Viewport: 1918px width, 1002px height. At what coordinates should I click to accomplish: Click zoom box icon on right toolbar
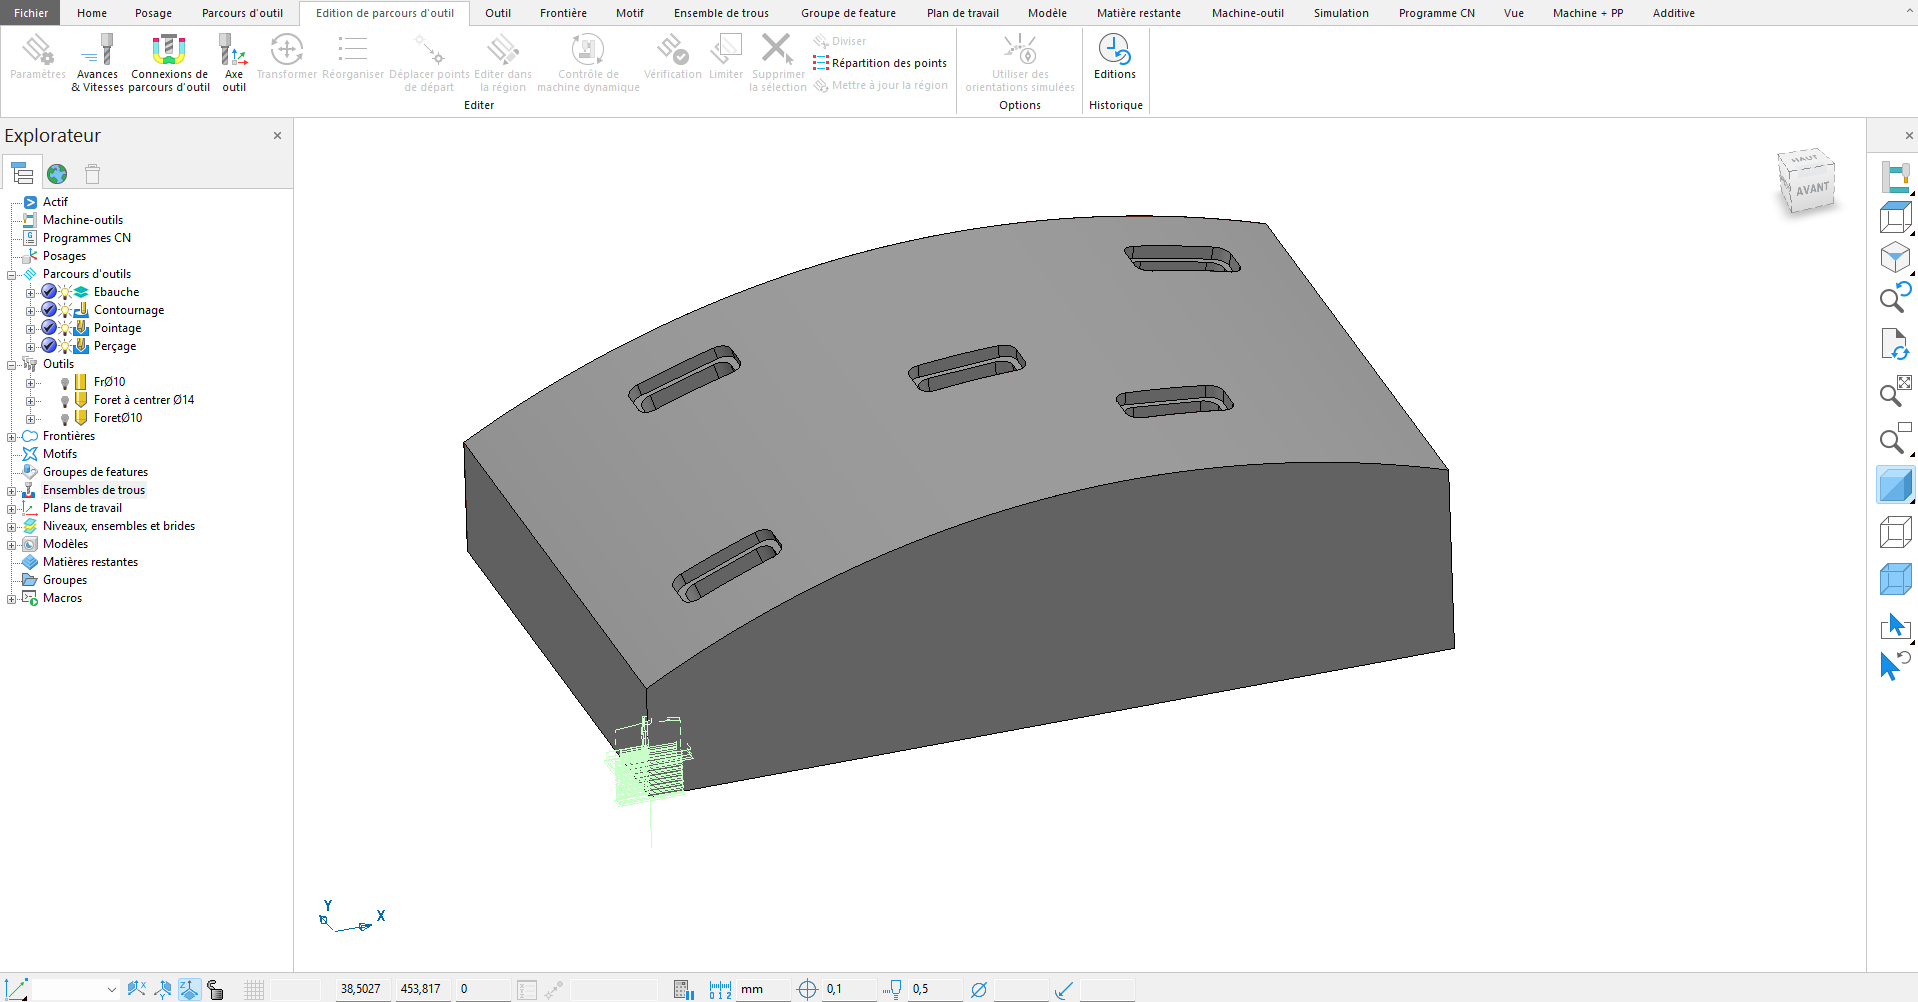click(1895, 438)
